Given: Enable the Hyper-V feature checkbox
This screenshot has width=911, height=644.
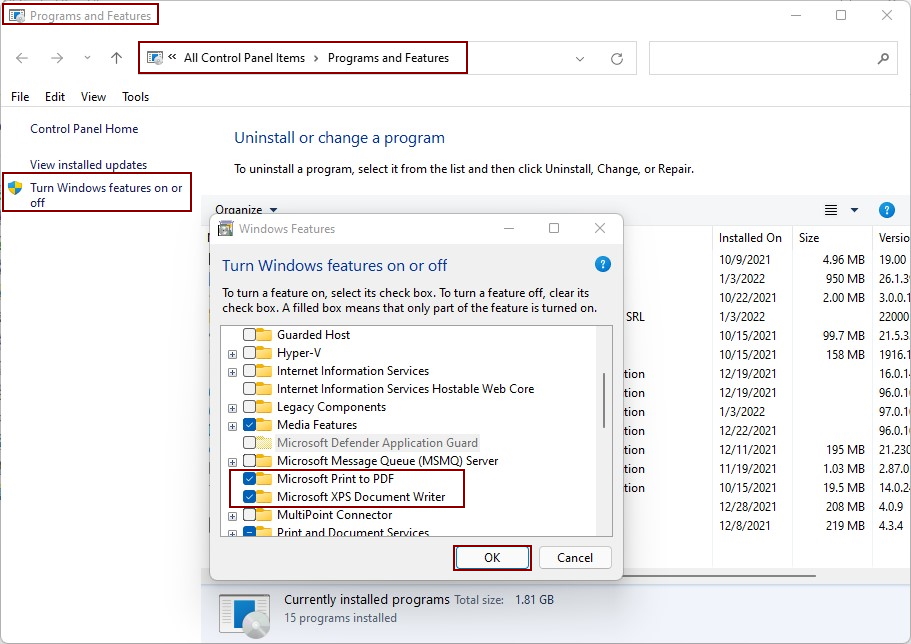Looking at the screenshot, I should pos(249,353).
